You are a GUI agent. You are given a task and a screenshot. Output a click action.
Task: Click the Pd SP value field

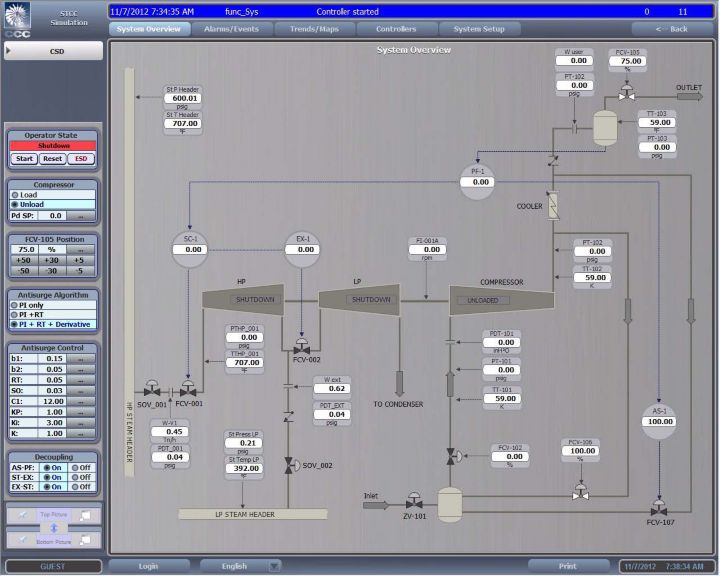click(x=52, y=216)
